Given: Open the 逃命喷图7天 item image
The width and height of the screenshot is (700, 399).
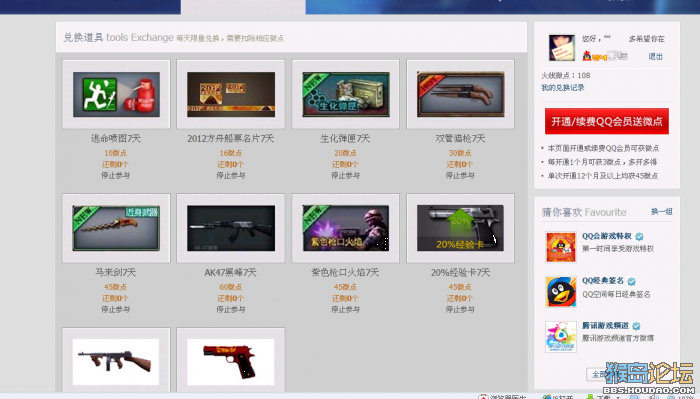Looking at the screenshot, I should point(116,94).
